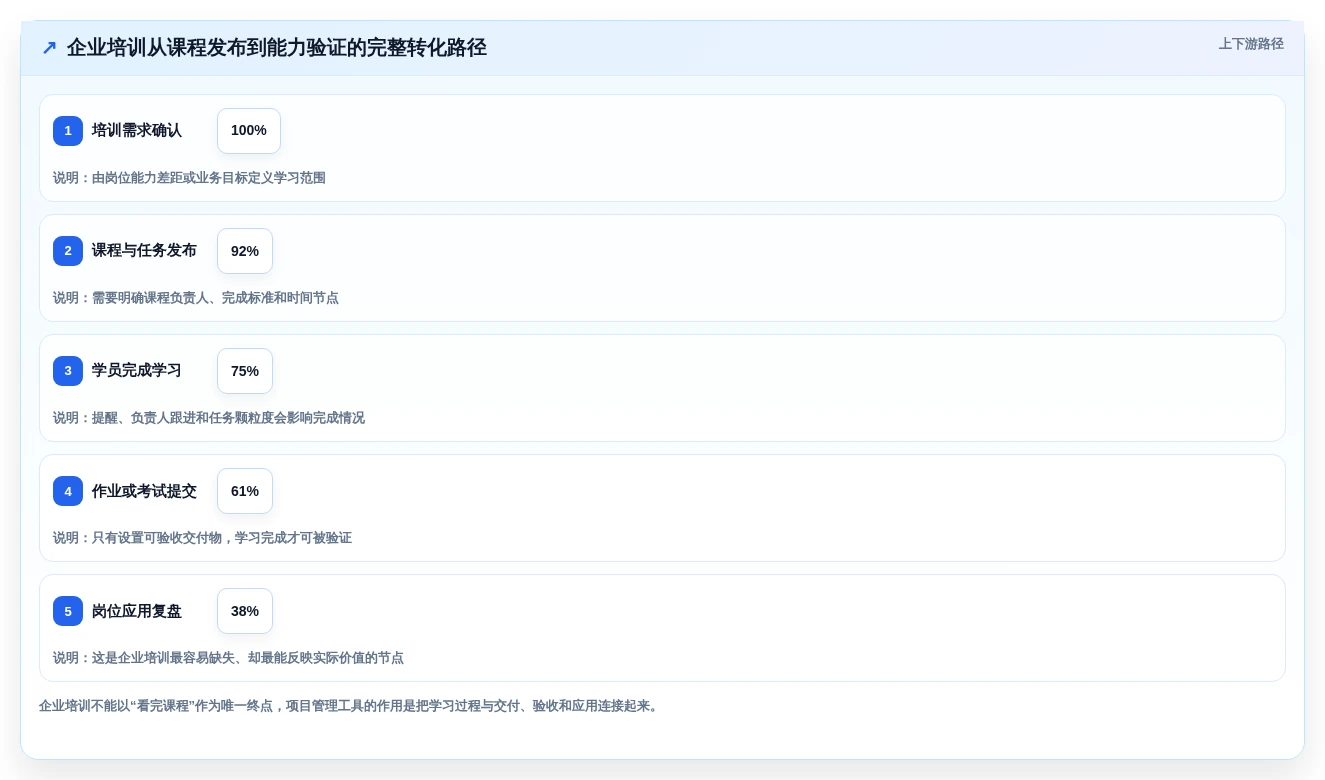Click the step 2 number badge
The height and width of the screenshot is (780, 1325).
click(68, 251)
